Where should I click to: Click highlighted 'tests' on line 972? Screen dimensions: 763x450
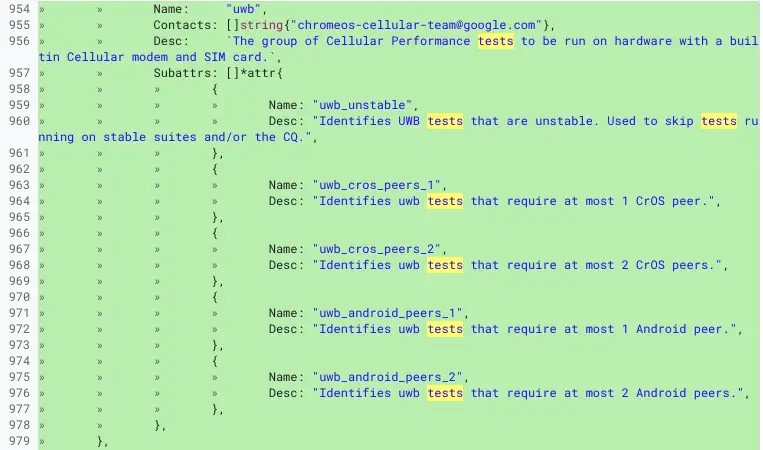445,329
